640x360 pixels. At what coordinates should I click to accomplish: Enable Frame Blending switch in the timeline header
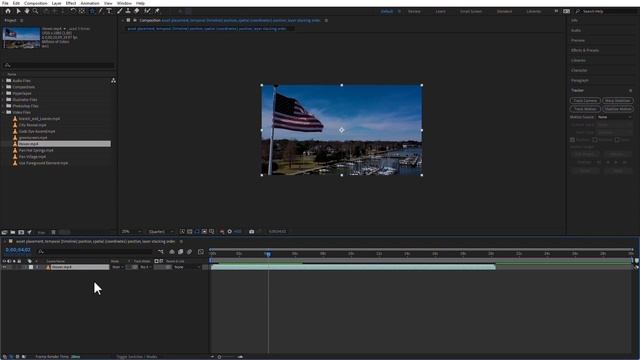[x=180, y=252]
